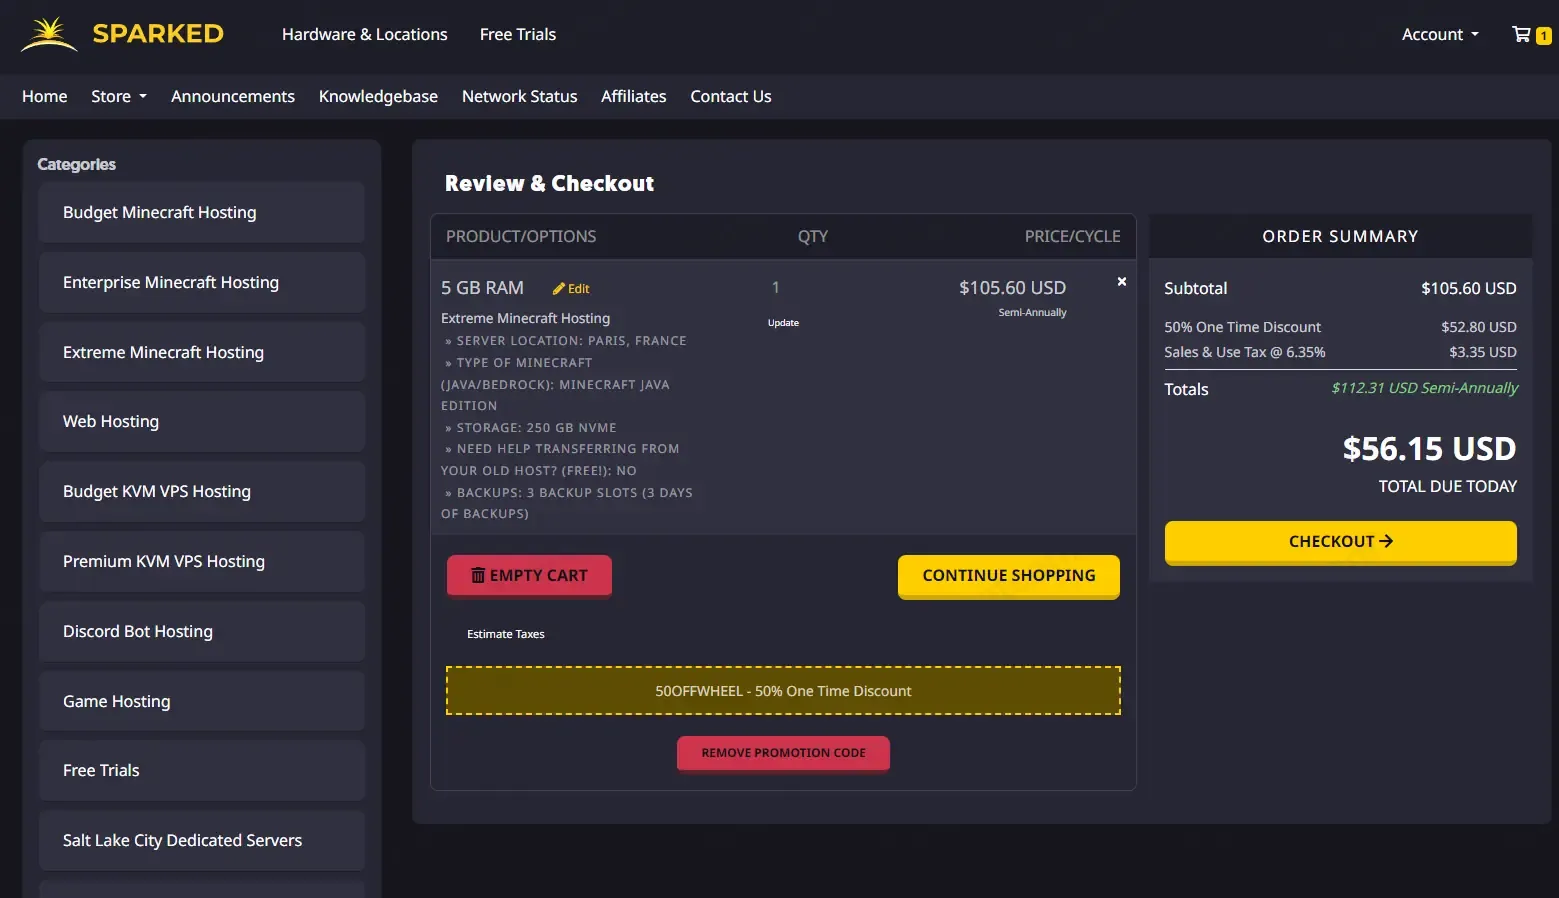Click the $52.80 USD discount amount

click(x=1479, y=327)
